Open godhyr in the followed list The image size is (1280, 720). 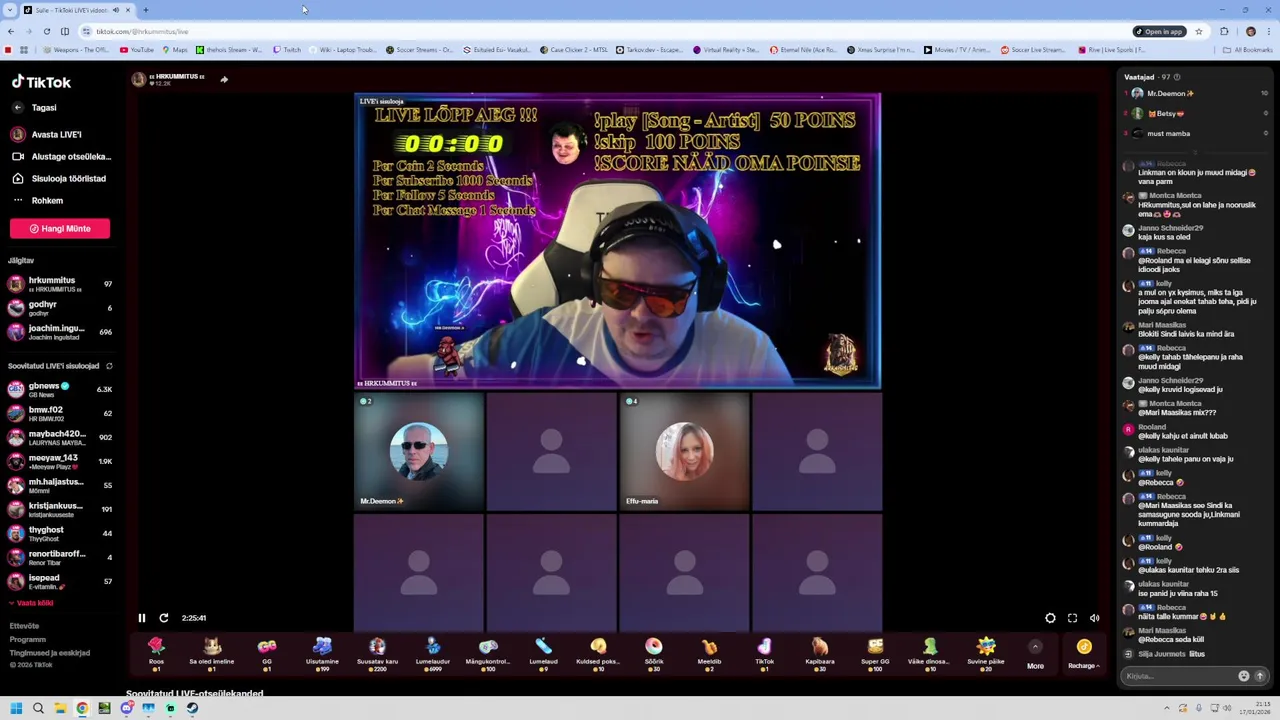60,308
